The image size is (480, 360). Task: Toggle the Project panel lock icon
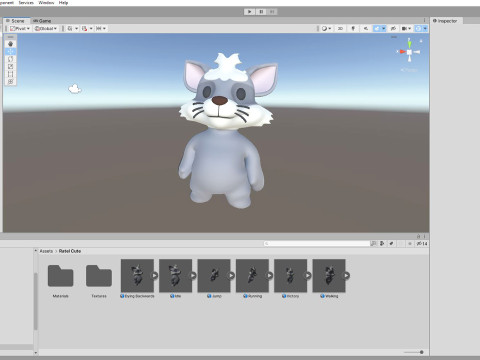[x=419, y=236]
